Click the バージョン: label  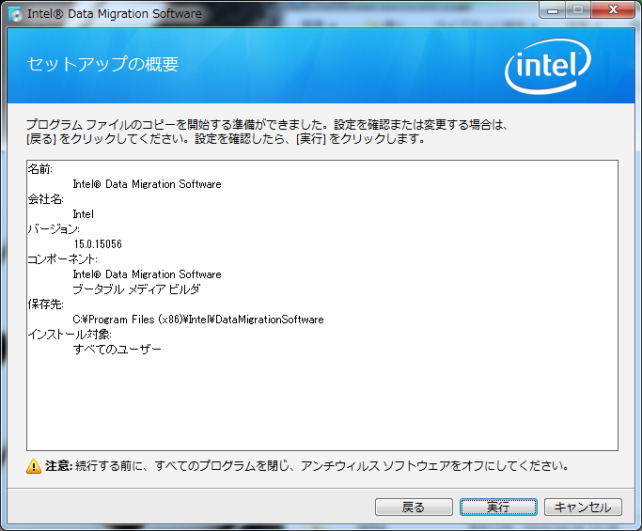point(53,229)
